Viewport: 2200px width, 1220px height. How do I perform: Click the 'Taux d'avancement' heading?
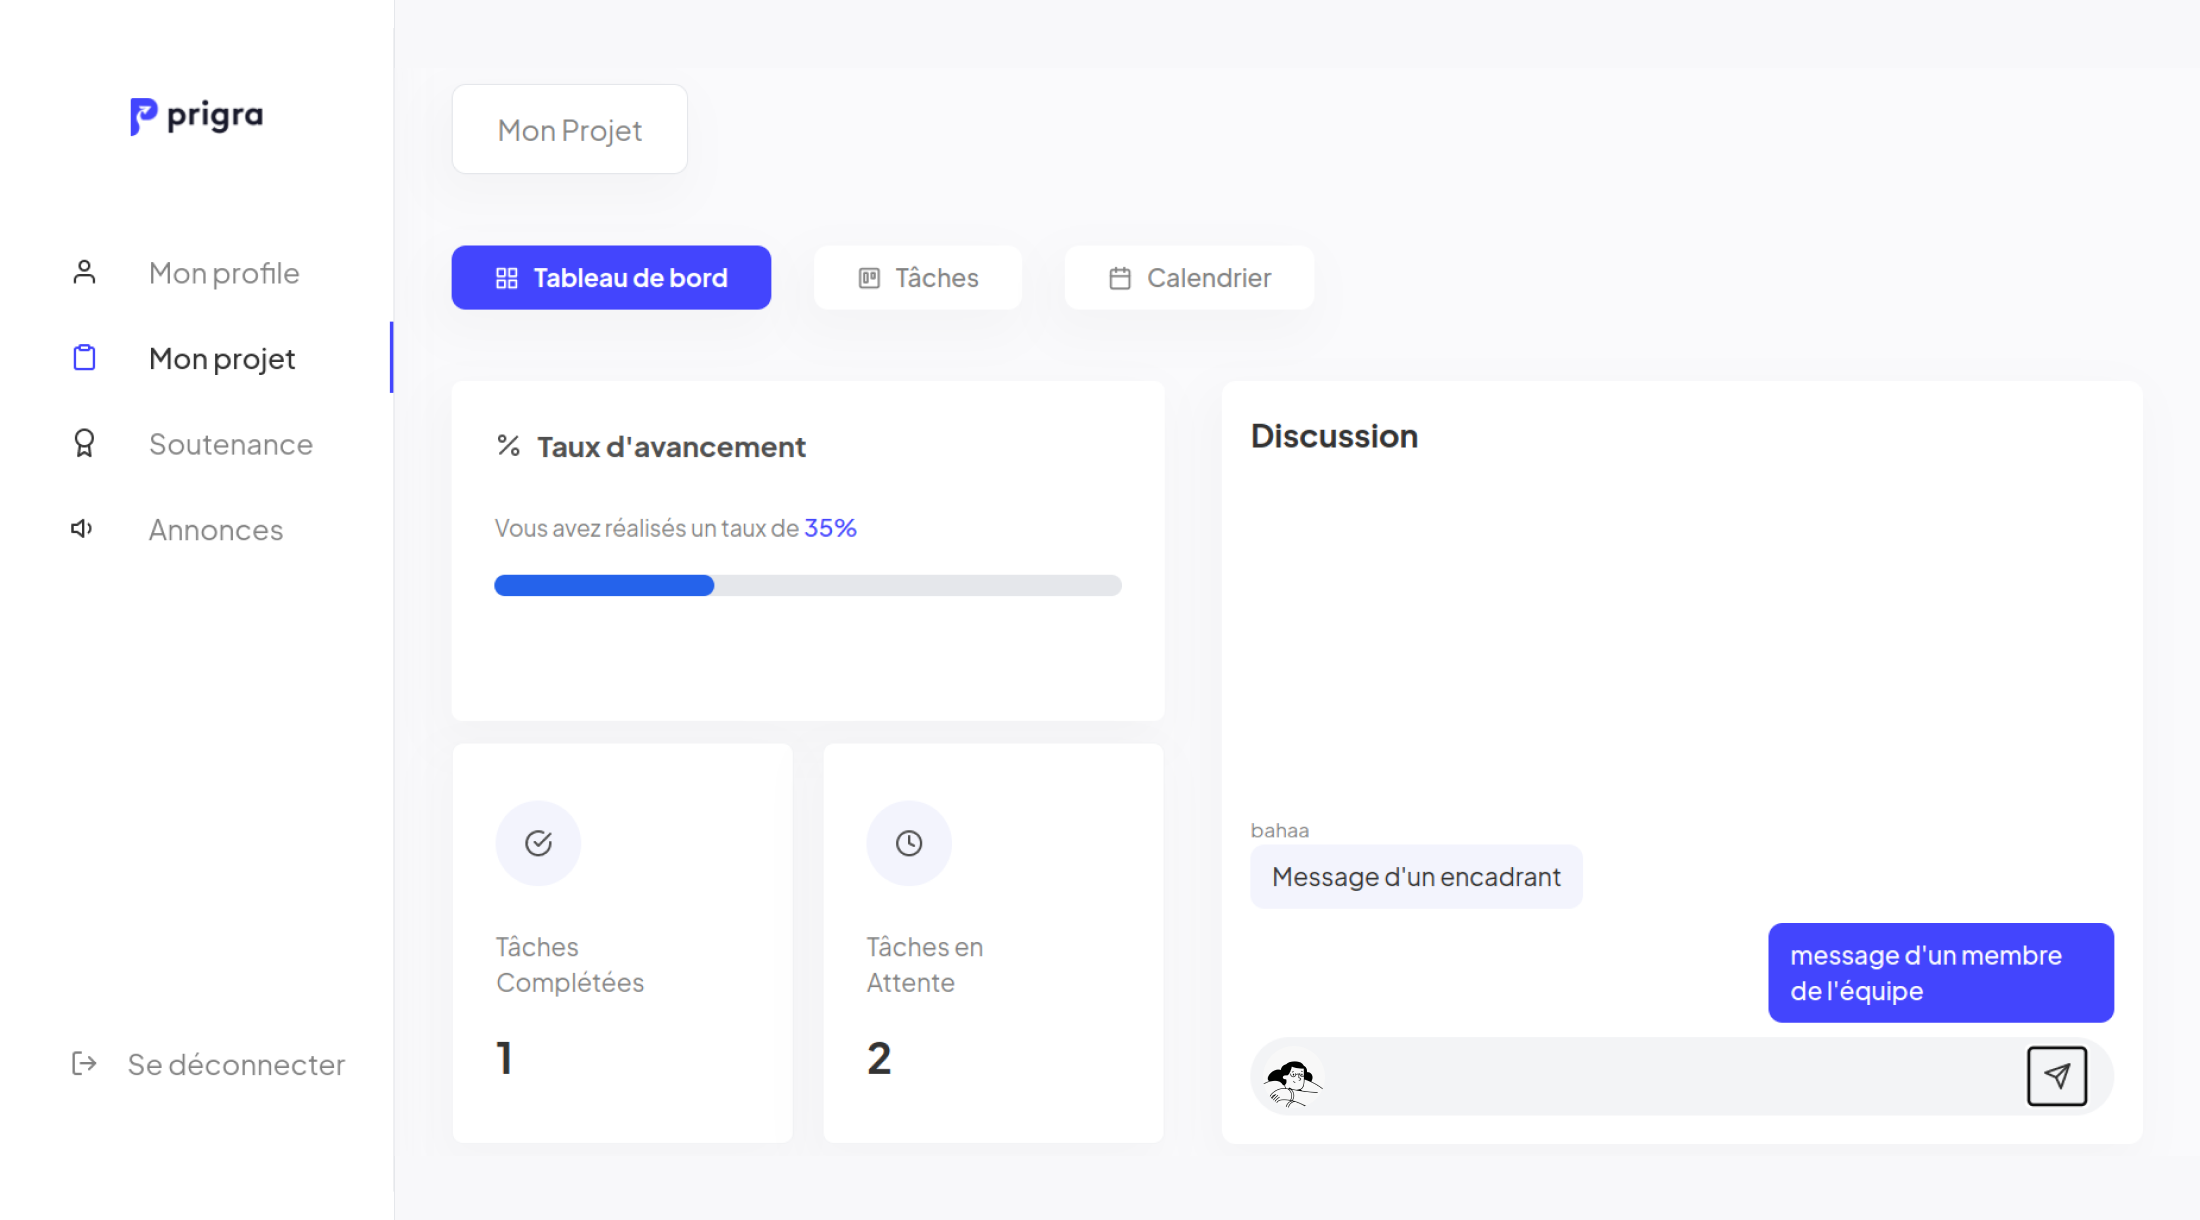pyautogui.click(x=671, y=447)
